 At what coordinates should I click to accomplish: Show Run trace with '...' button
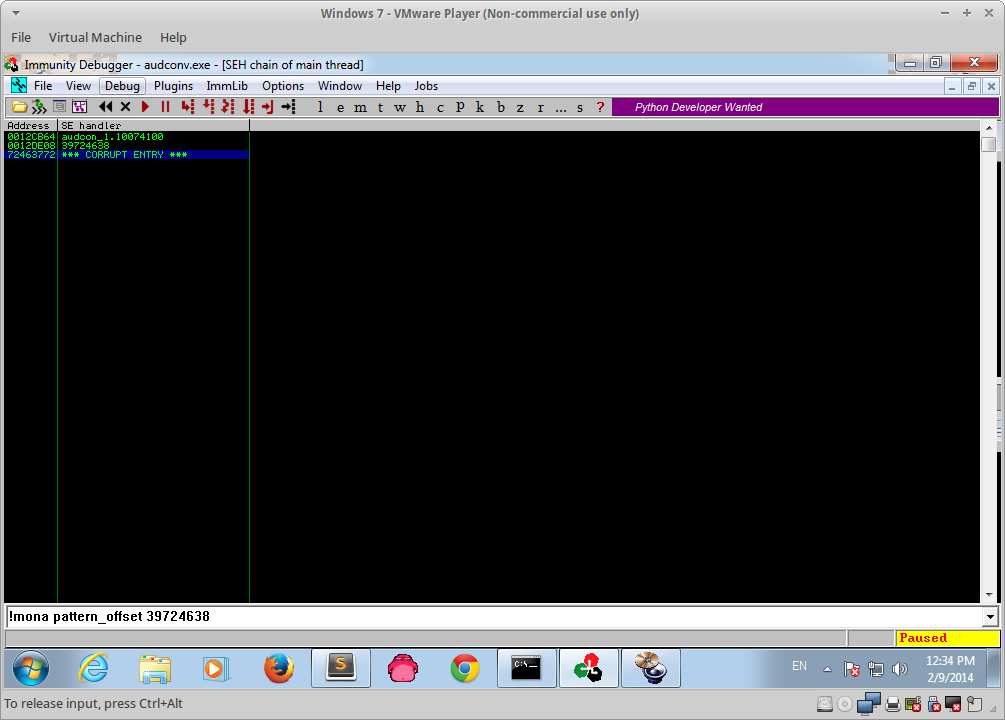561,107
